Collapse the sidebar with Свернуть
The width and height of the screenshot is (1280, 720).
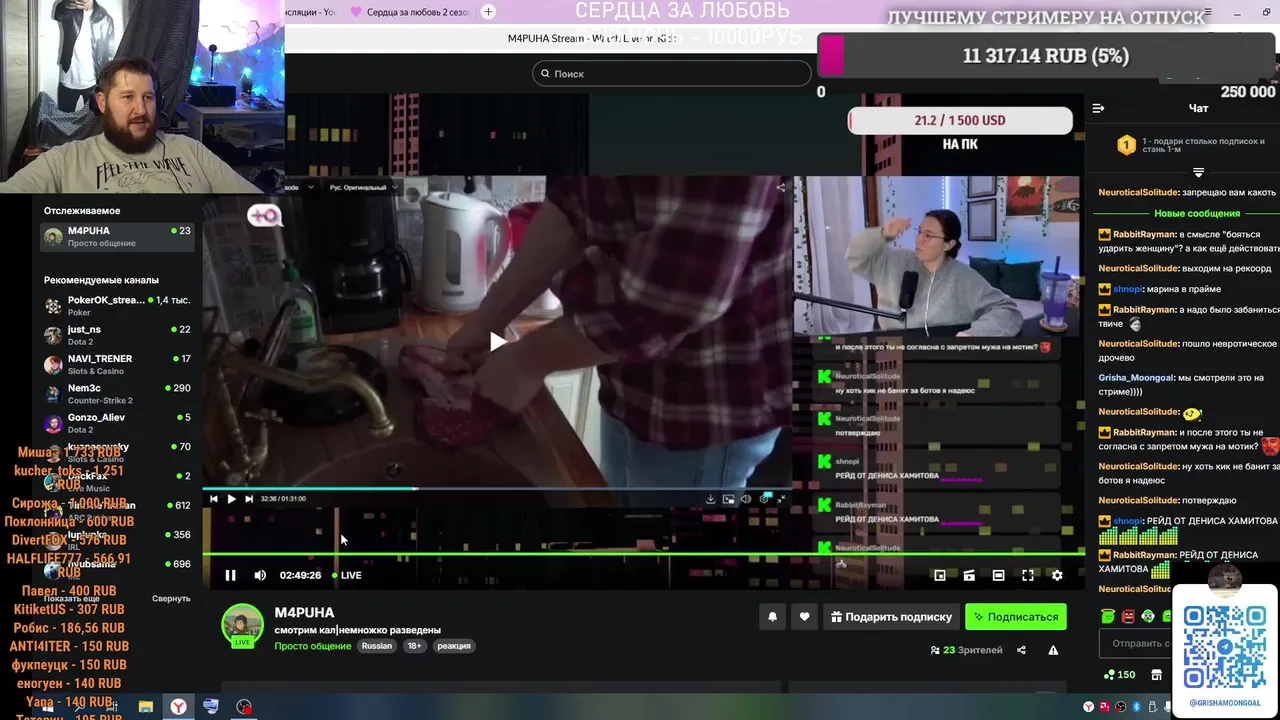pyautogui.click(x=171, y=599)
